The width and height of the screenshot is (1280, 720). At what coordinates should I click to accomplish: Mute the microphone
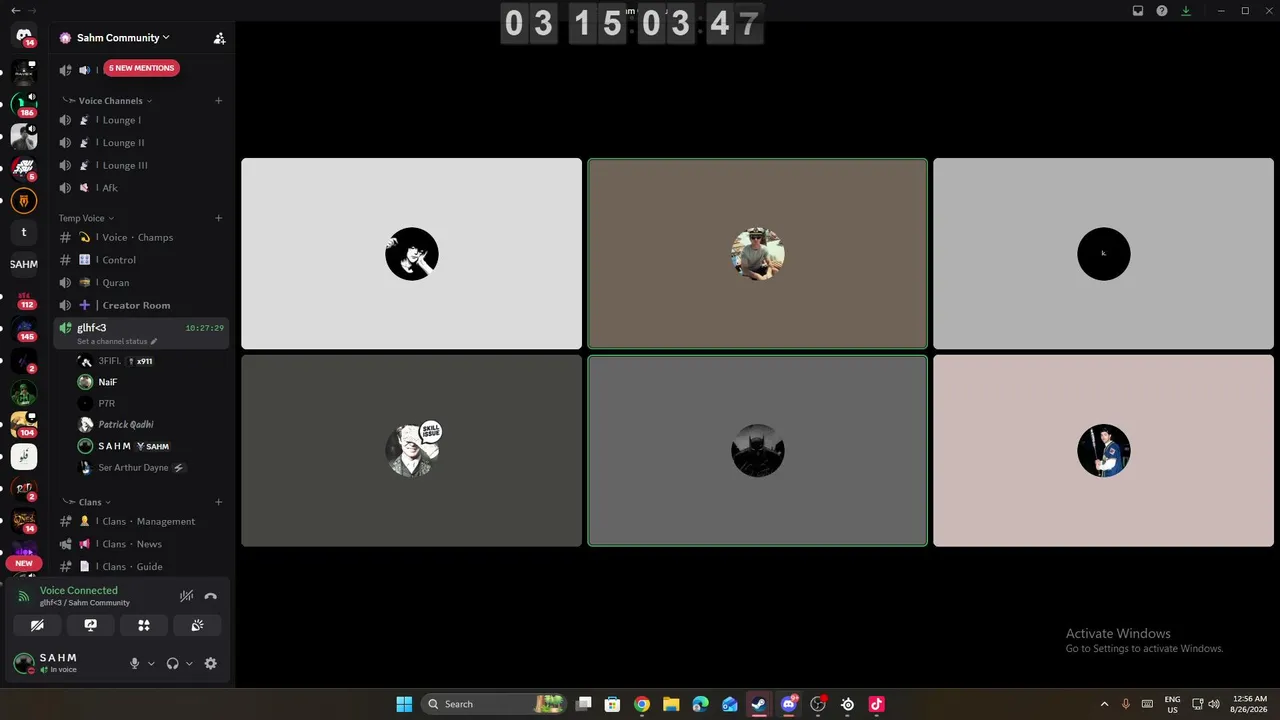(134, 663)
